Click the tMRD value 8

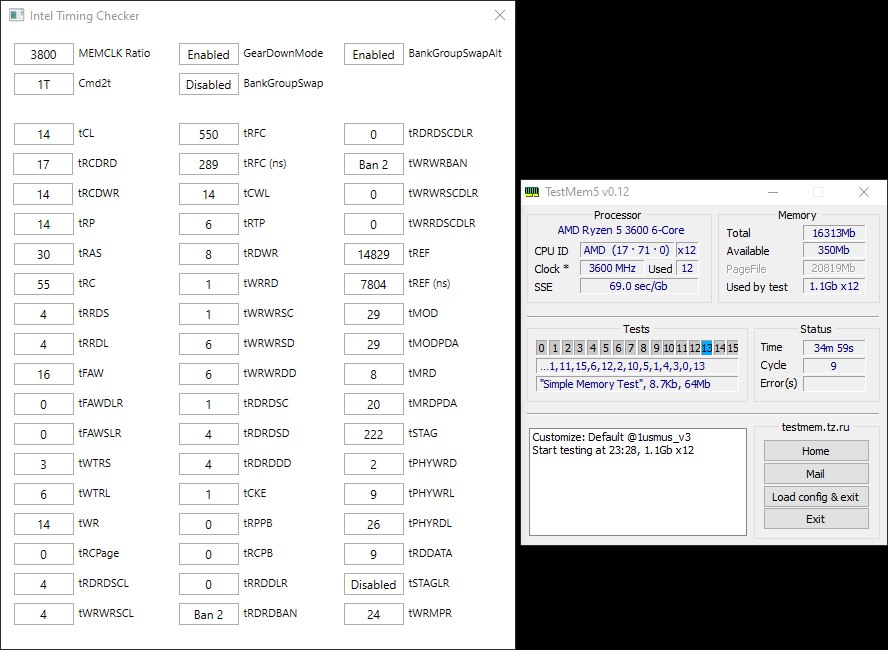[373, 374]
